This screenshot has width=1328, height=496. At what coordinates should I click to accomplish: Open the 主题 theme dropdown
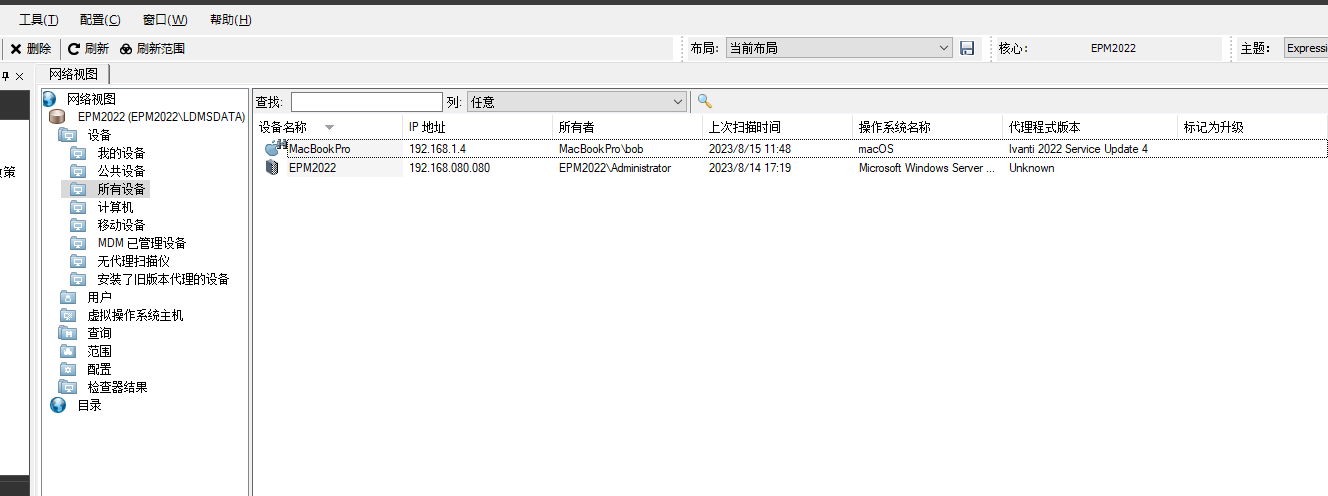point(1306,48)
